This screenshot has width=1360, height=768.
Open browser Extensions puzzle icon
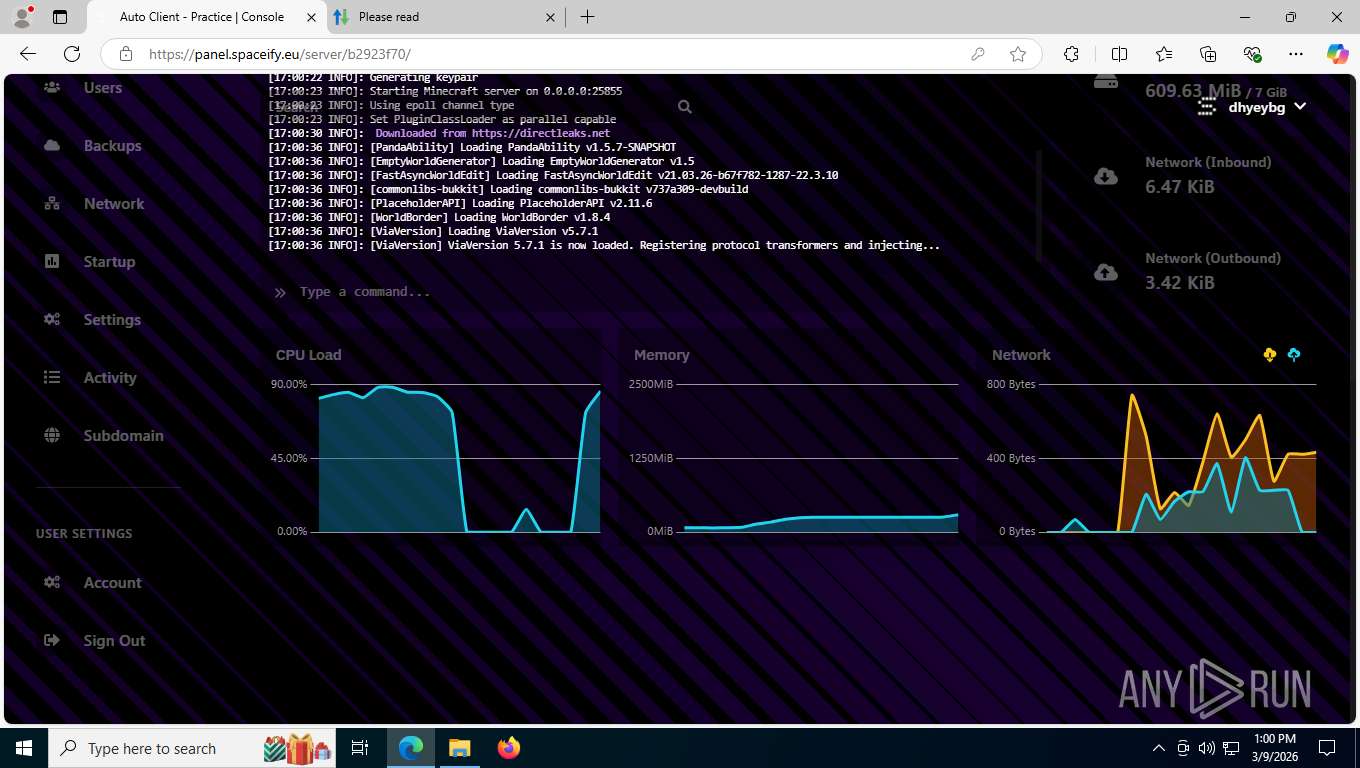click(1071, 54)
